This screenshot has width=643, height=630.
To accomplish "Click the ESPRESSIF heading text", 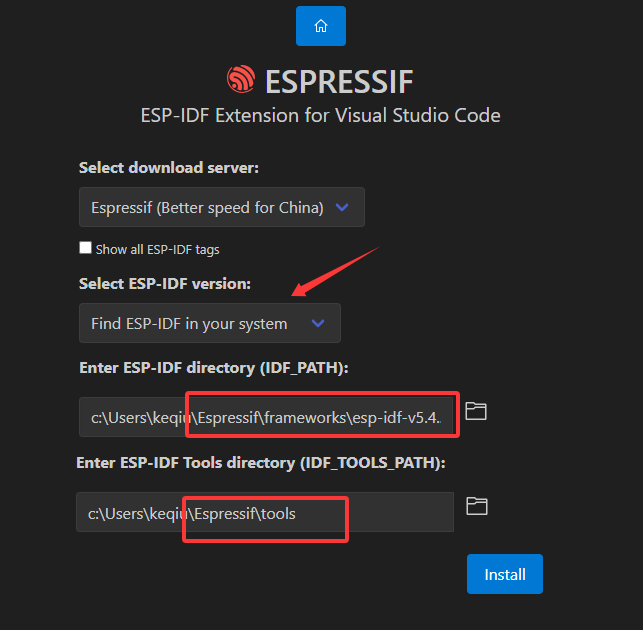I will tap(338, 81).
